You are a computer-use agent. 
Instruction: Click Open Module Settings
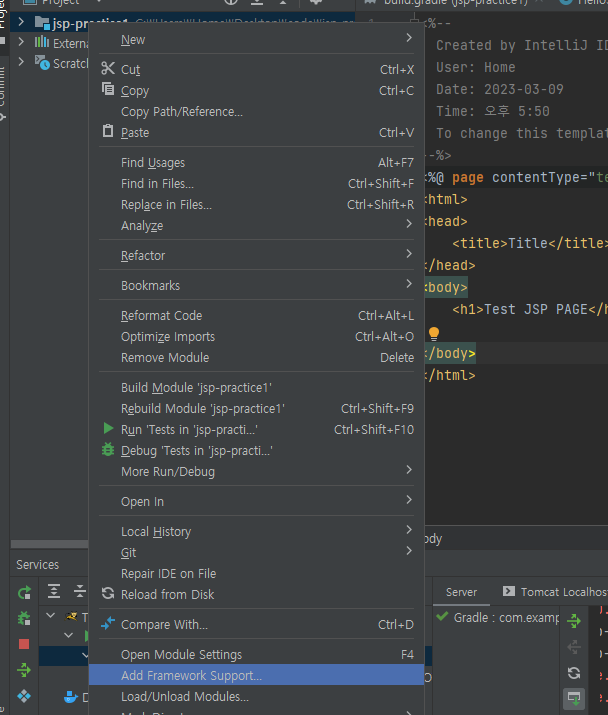256,655
